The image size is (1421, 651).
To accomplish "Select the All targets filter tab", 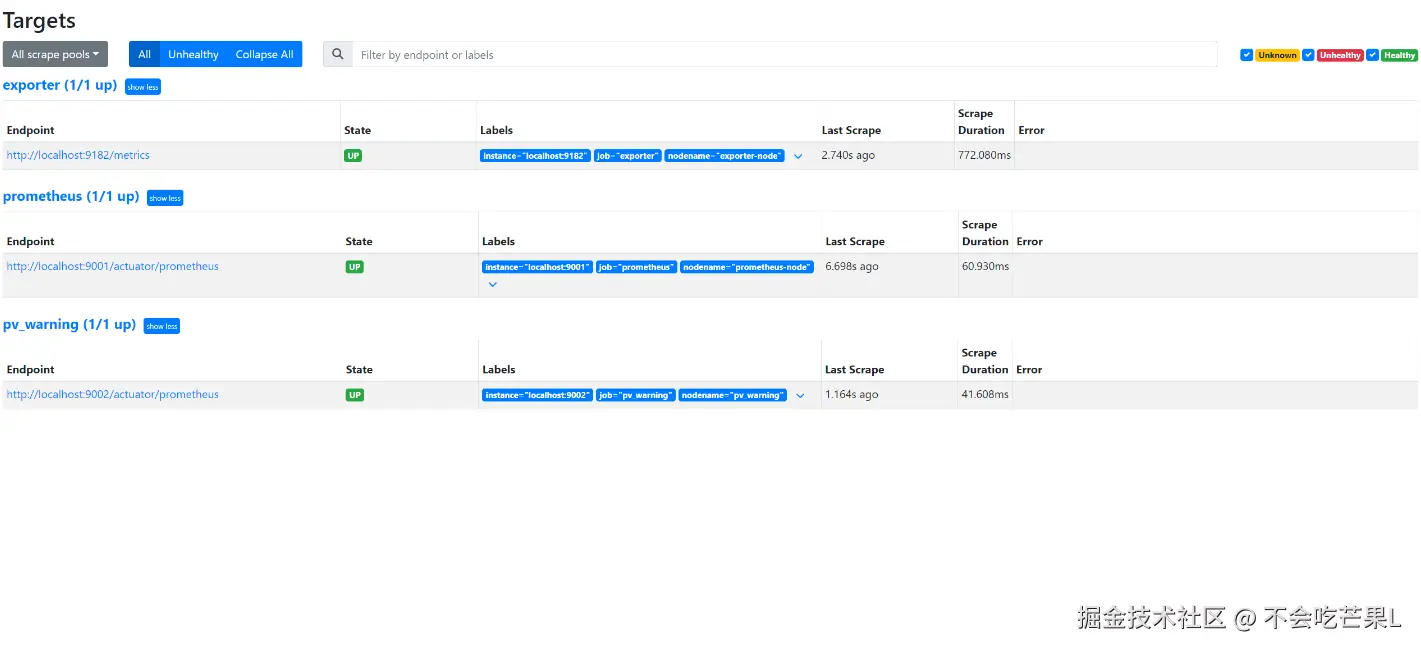I will 144,54.
